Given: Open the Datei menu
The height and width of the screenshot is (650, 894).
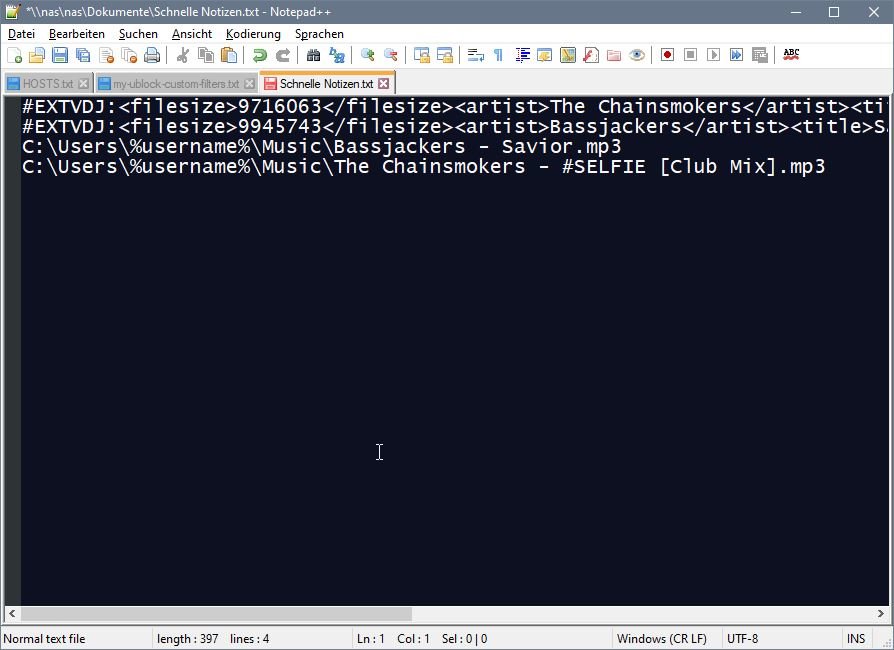Looking at the screenshot, I should [21, 34].
